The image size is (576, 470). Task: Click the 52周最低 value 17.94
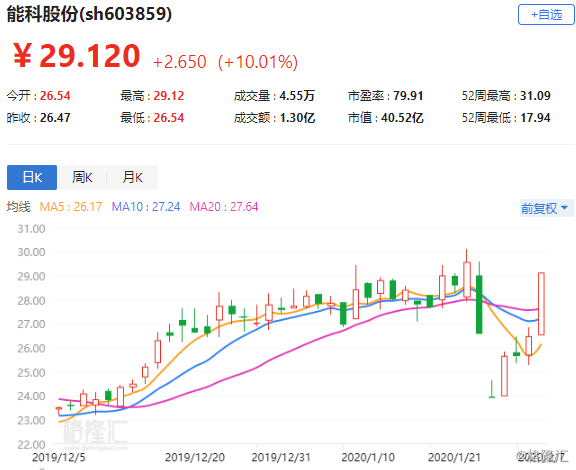pyautogui.click(x=535, y=118)
